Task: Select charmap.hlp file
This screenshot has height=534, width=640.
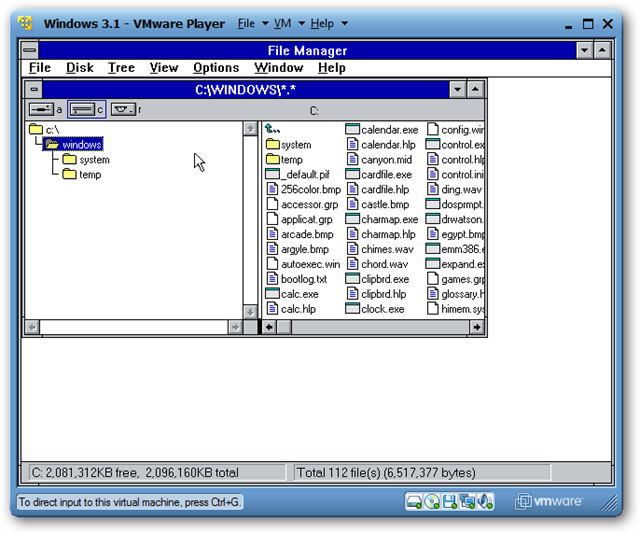Action: [380, 234]
